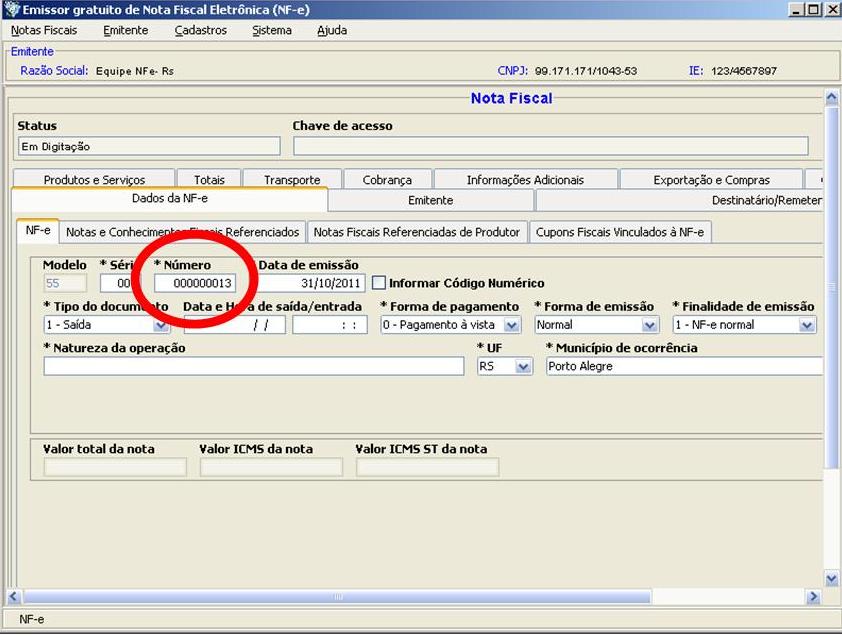Click the Nota Fiscal heading
The width and height of the screenshot is (842, 636).
coord(511,98)
